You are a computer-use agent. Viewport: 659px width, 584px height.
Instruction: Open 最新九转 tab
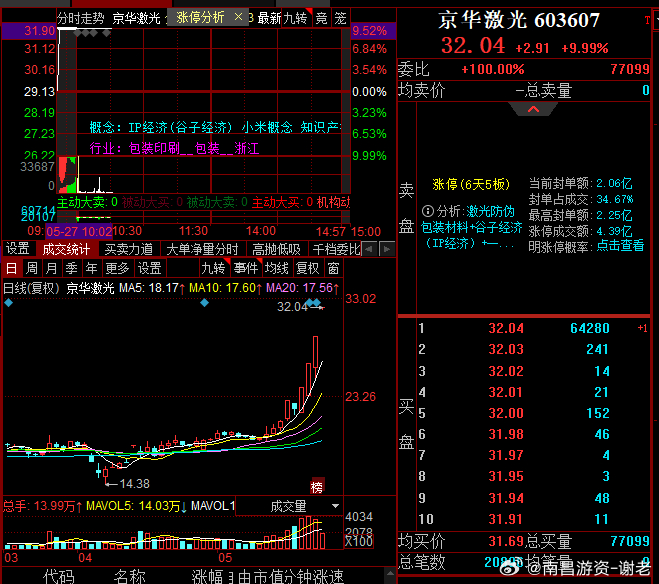tap(281, 18)
